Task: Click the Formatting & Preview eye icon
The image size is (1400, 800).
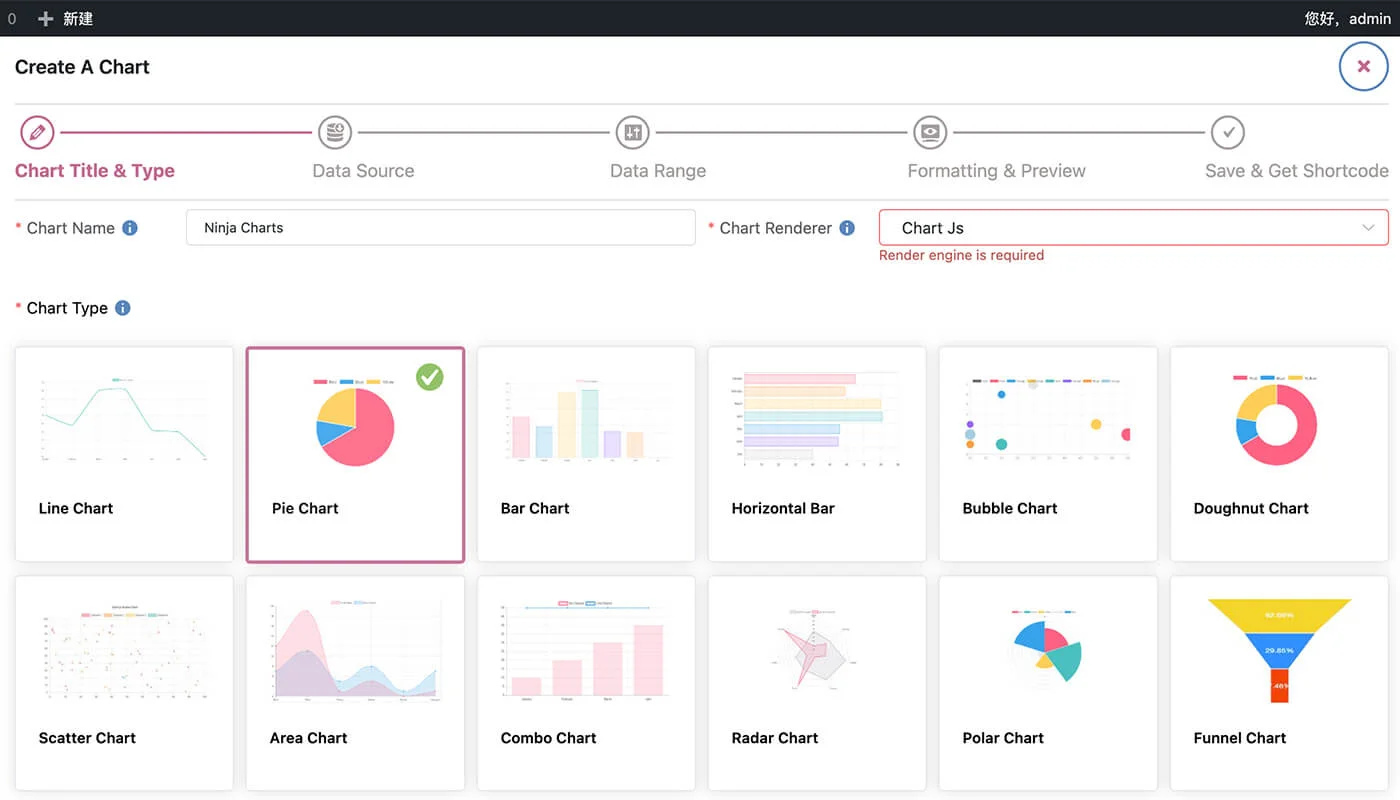Action: tap(930, 132)
